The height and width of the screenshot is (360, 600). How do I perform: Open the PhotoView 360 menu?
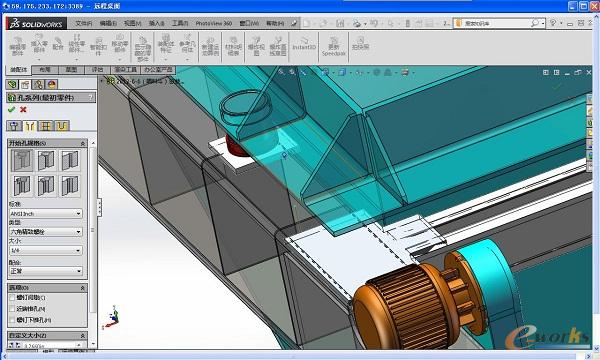click(214, 23)
